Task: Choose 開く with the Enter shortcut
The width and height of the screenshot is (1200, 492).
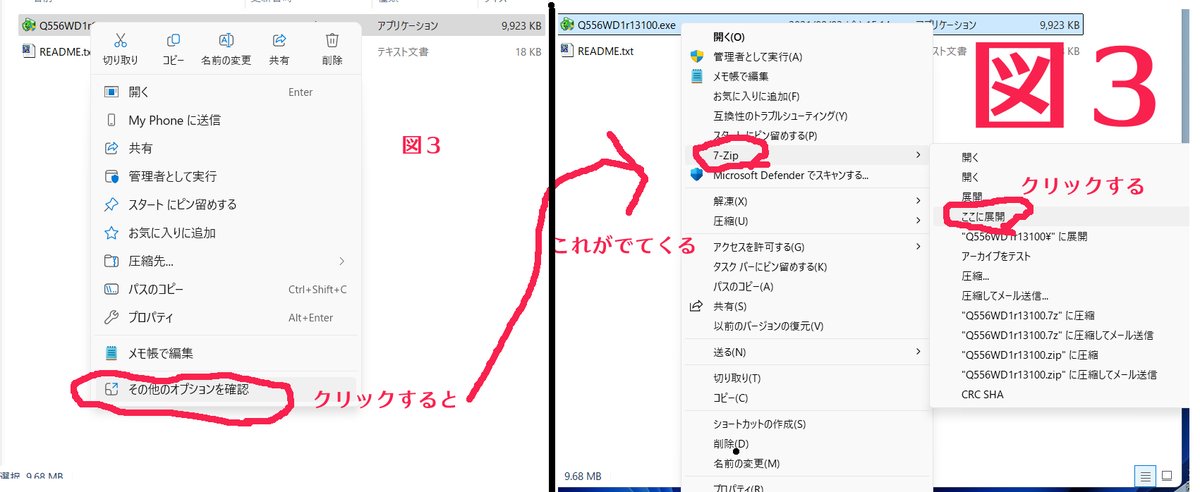Action: pyautogui.click(x=227, y=92)
